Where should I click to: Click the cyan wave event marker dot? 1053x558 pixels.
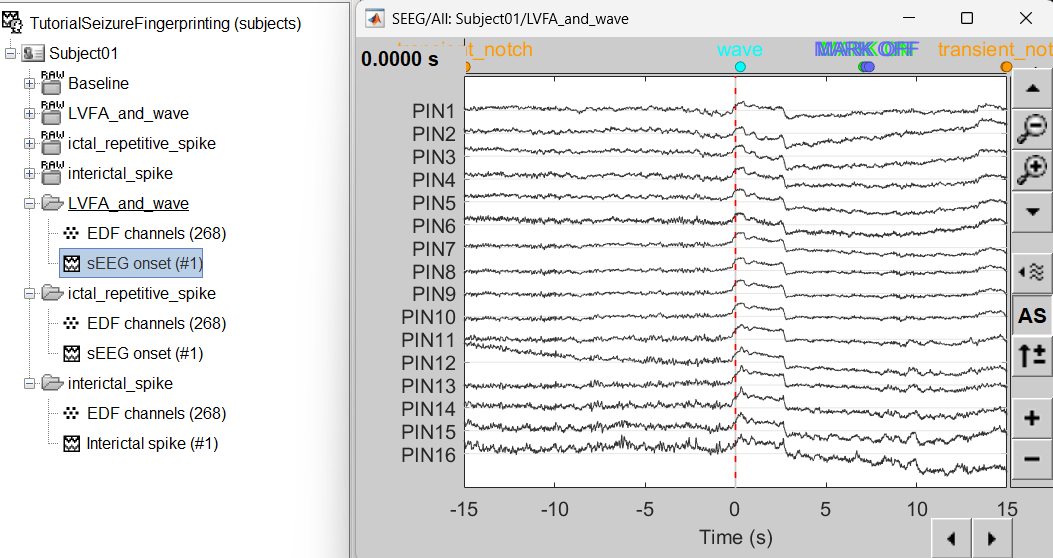[x=740, y=67]
